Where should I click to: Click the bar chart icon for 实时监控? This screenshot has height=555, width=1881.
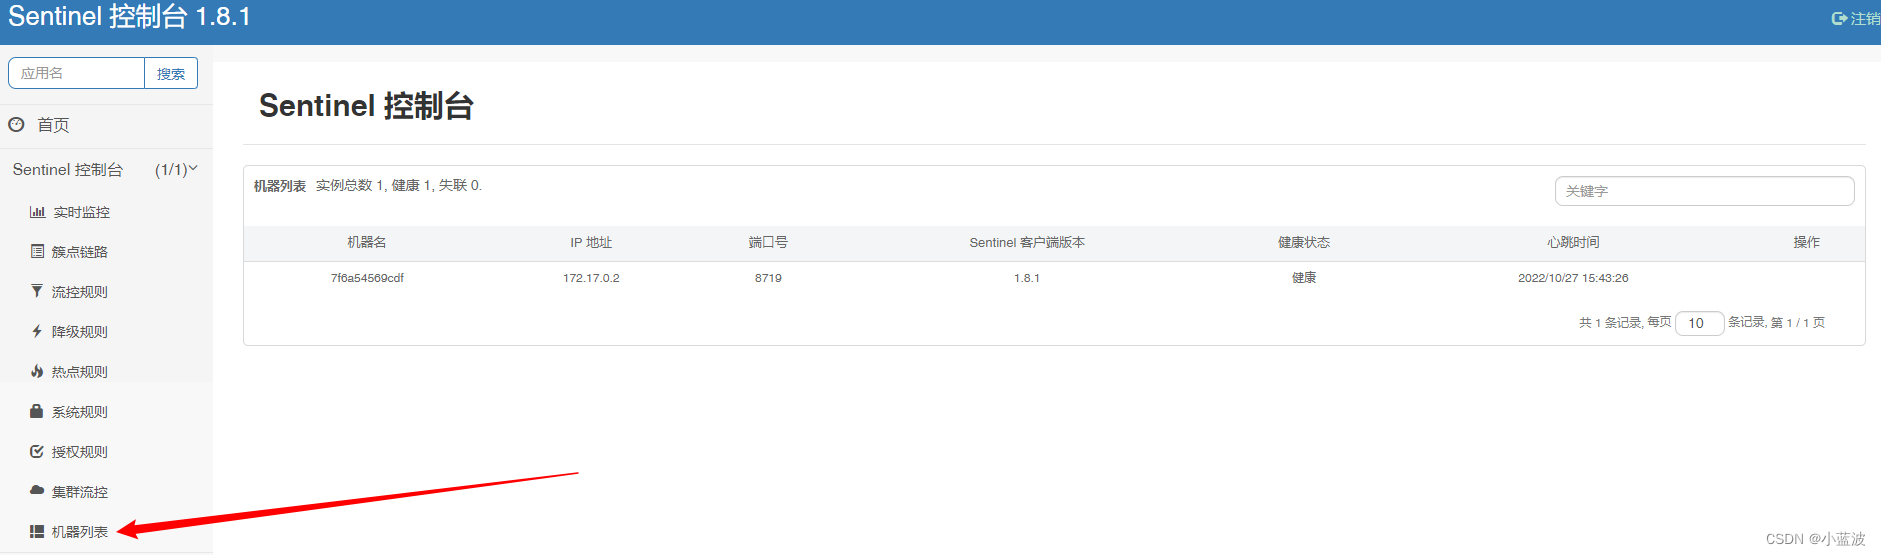37,212
